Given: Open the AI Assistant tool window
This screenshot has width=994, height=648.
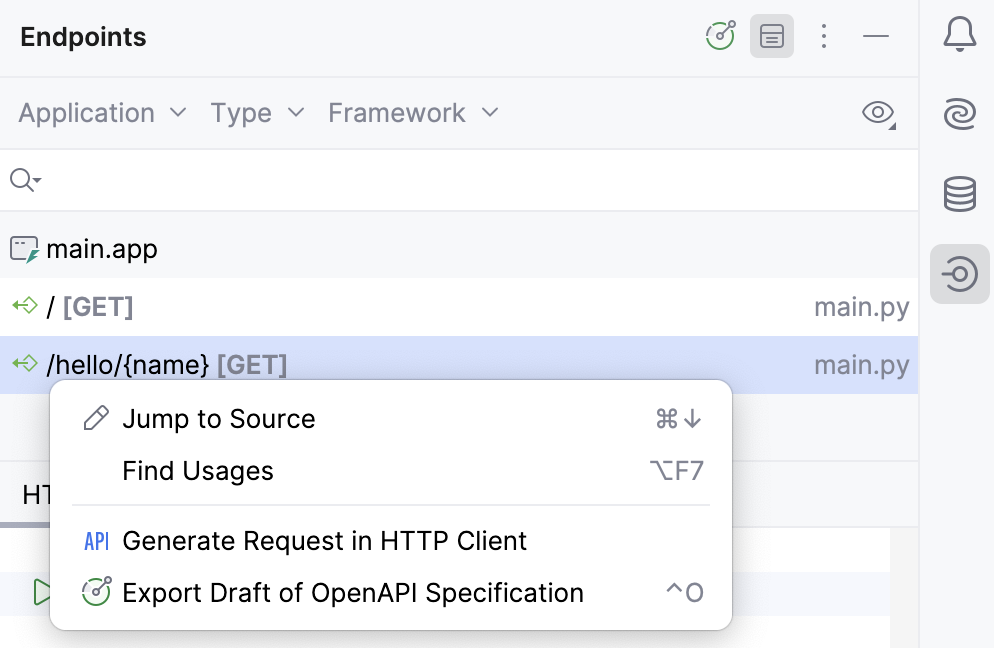Looking at the screenshot, I should coord(959,114).
